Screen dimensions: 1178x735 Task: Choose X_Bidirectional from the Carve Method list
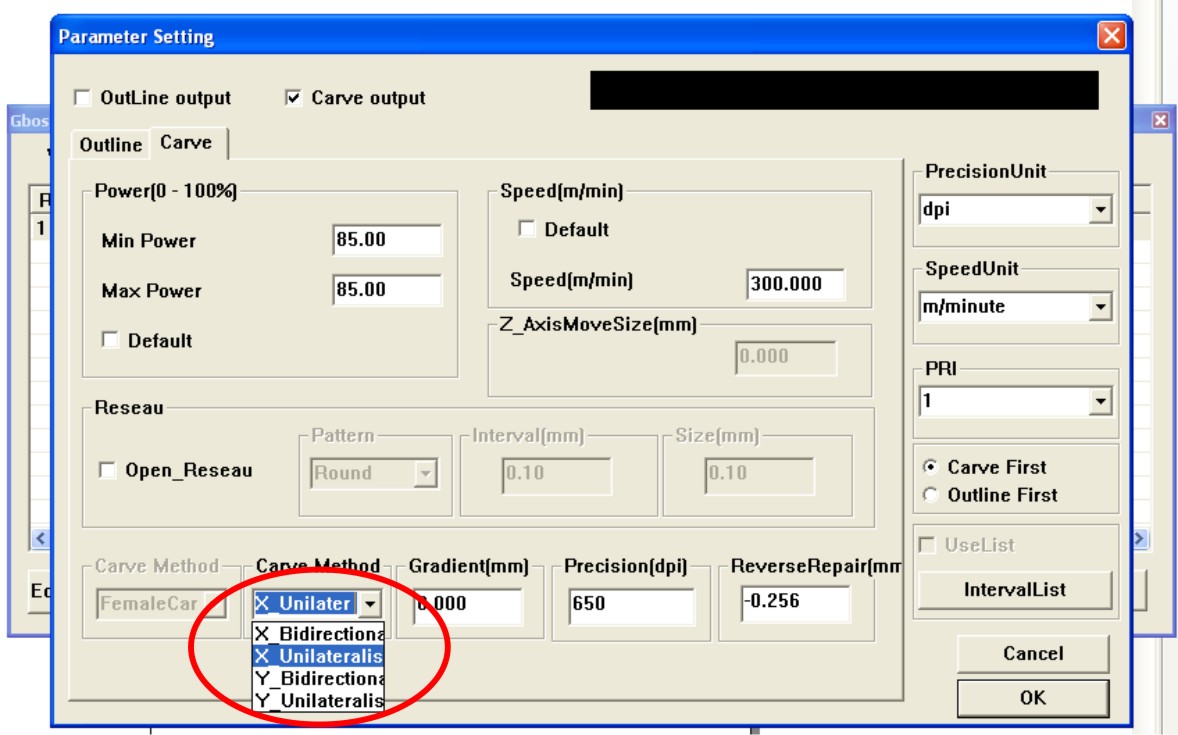(318, 634)
